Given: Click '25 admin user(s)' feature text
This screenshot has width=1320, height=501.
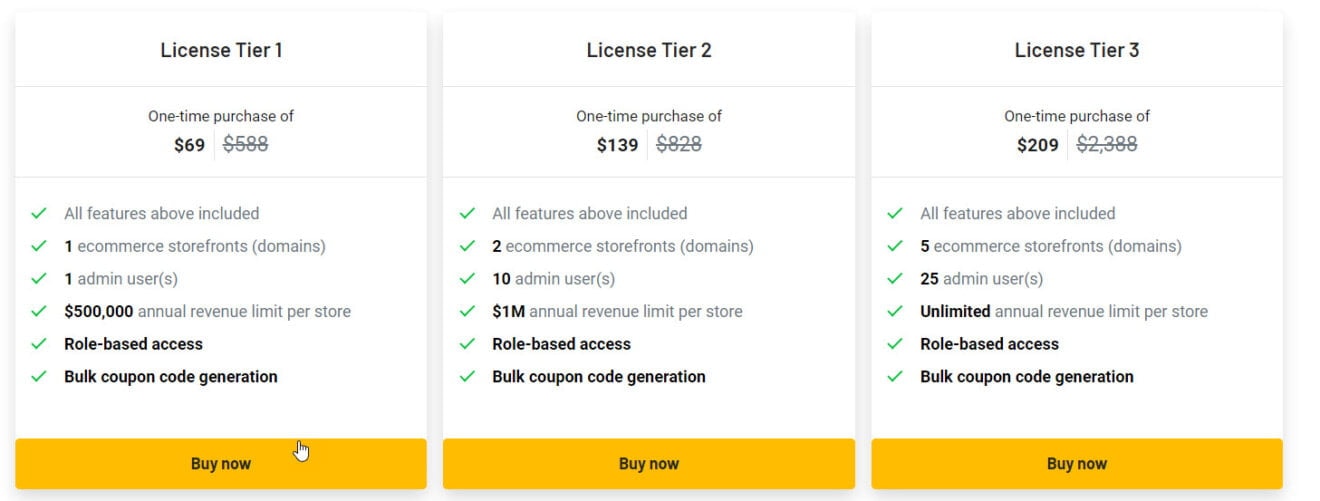Looking at the screenshot, I should pos(981,279).
